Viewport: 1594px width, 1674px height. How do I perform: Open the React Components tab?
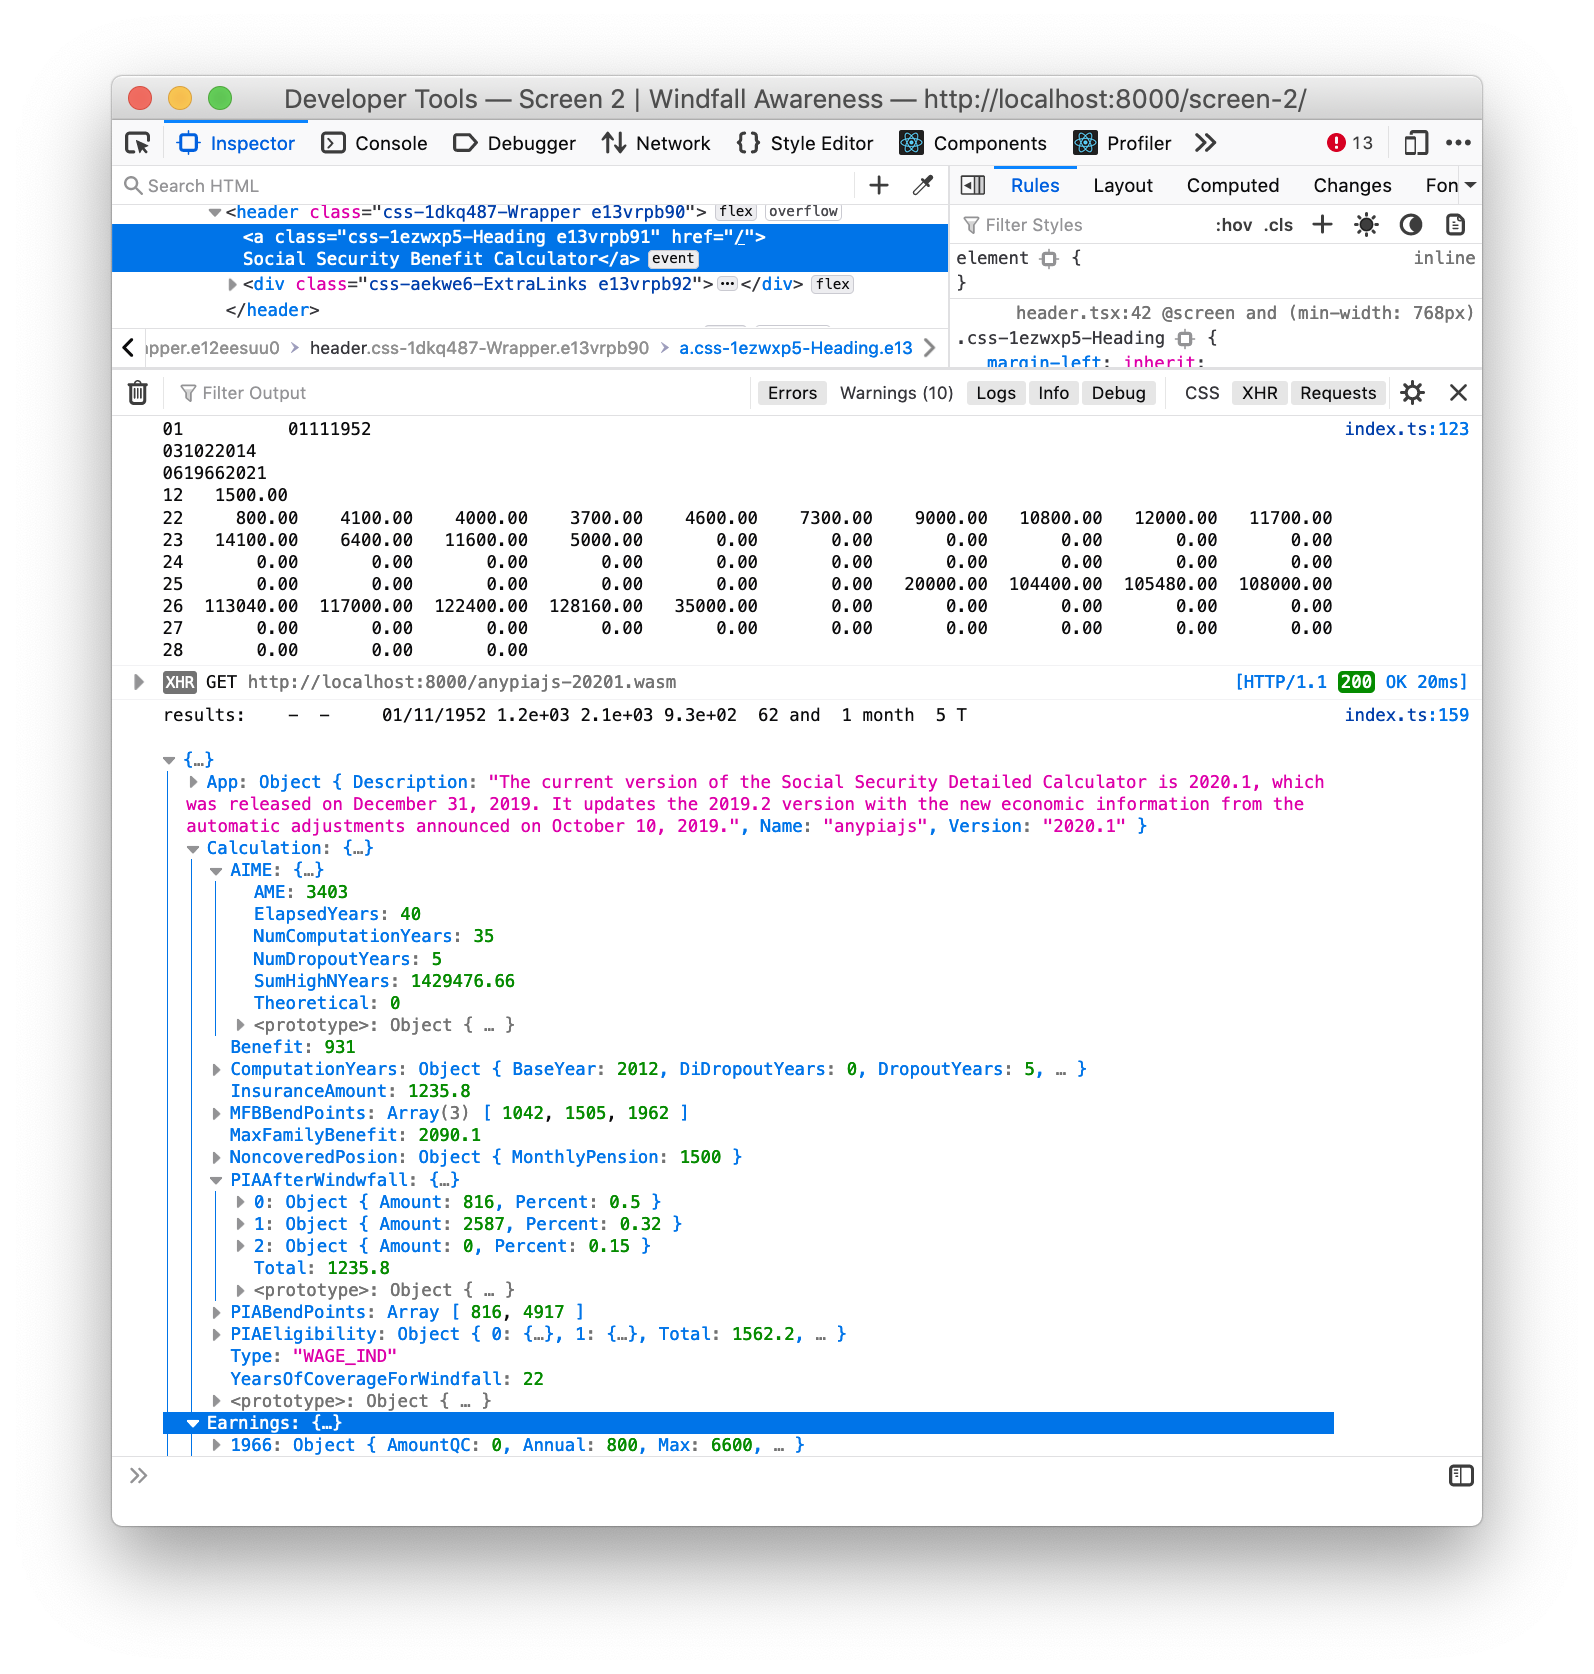[973, 143]
